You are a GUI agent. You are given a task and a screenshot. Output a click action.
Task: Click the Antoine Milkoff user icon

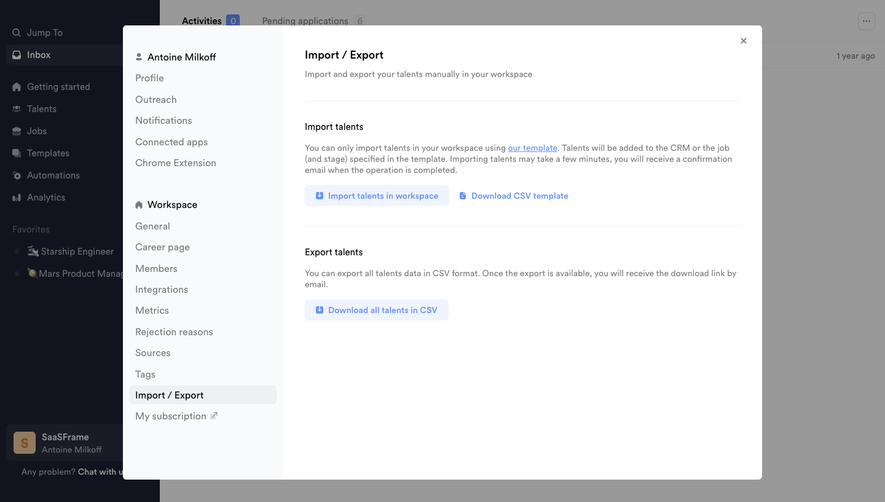pos(139,57)
